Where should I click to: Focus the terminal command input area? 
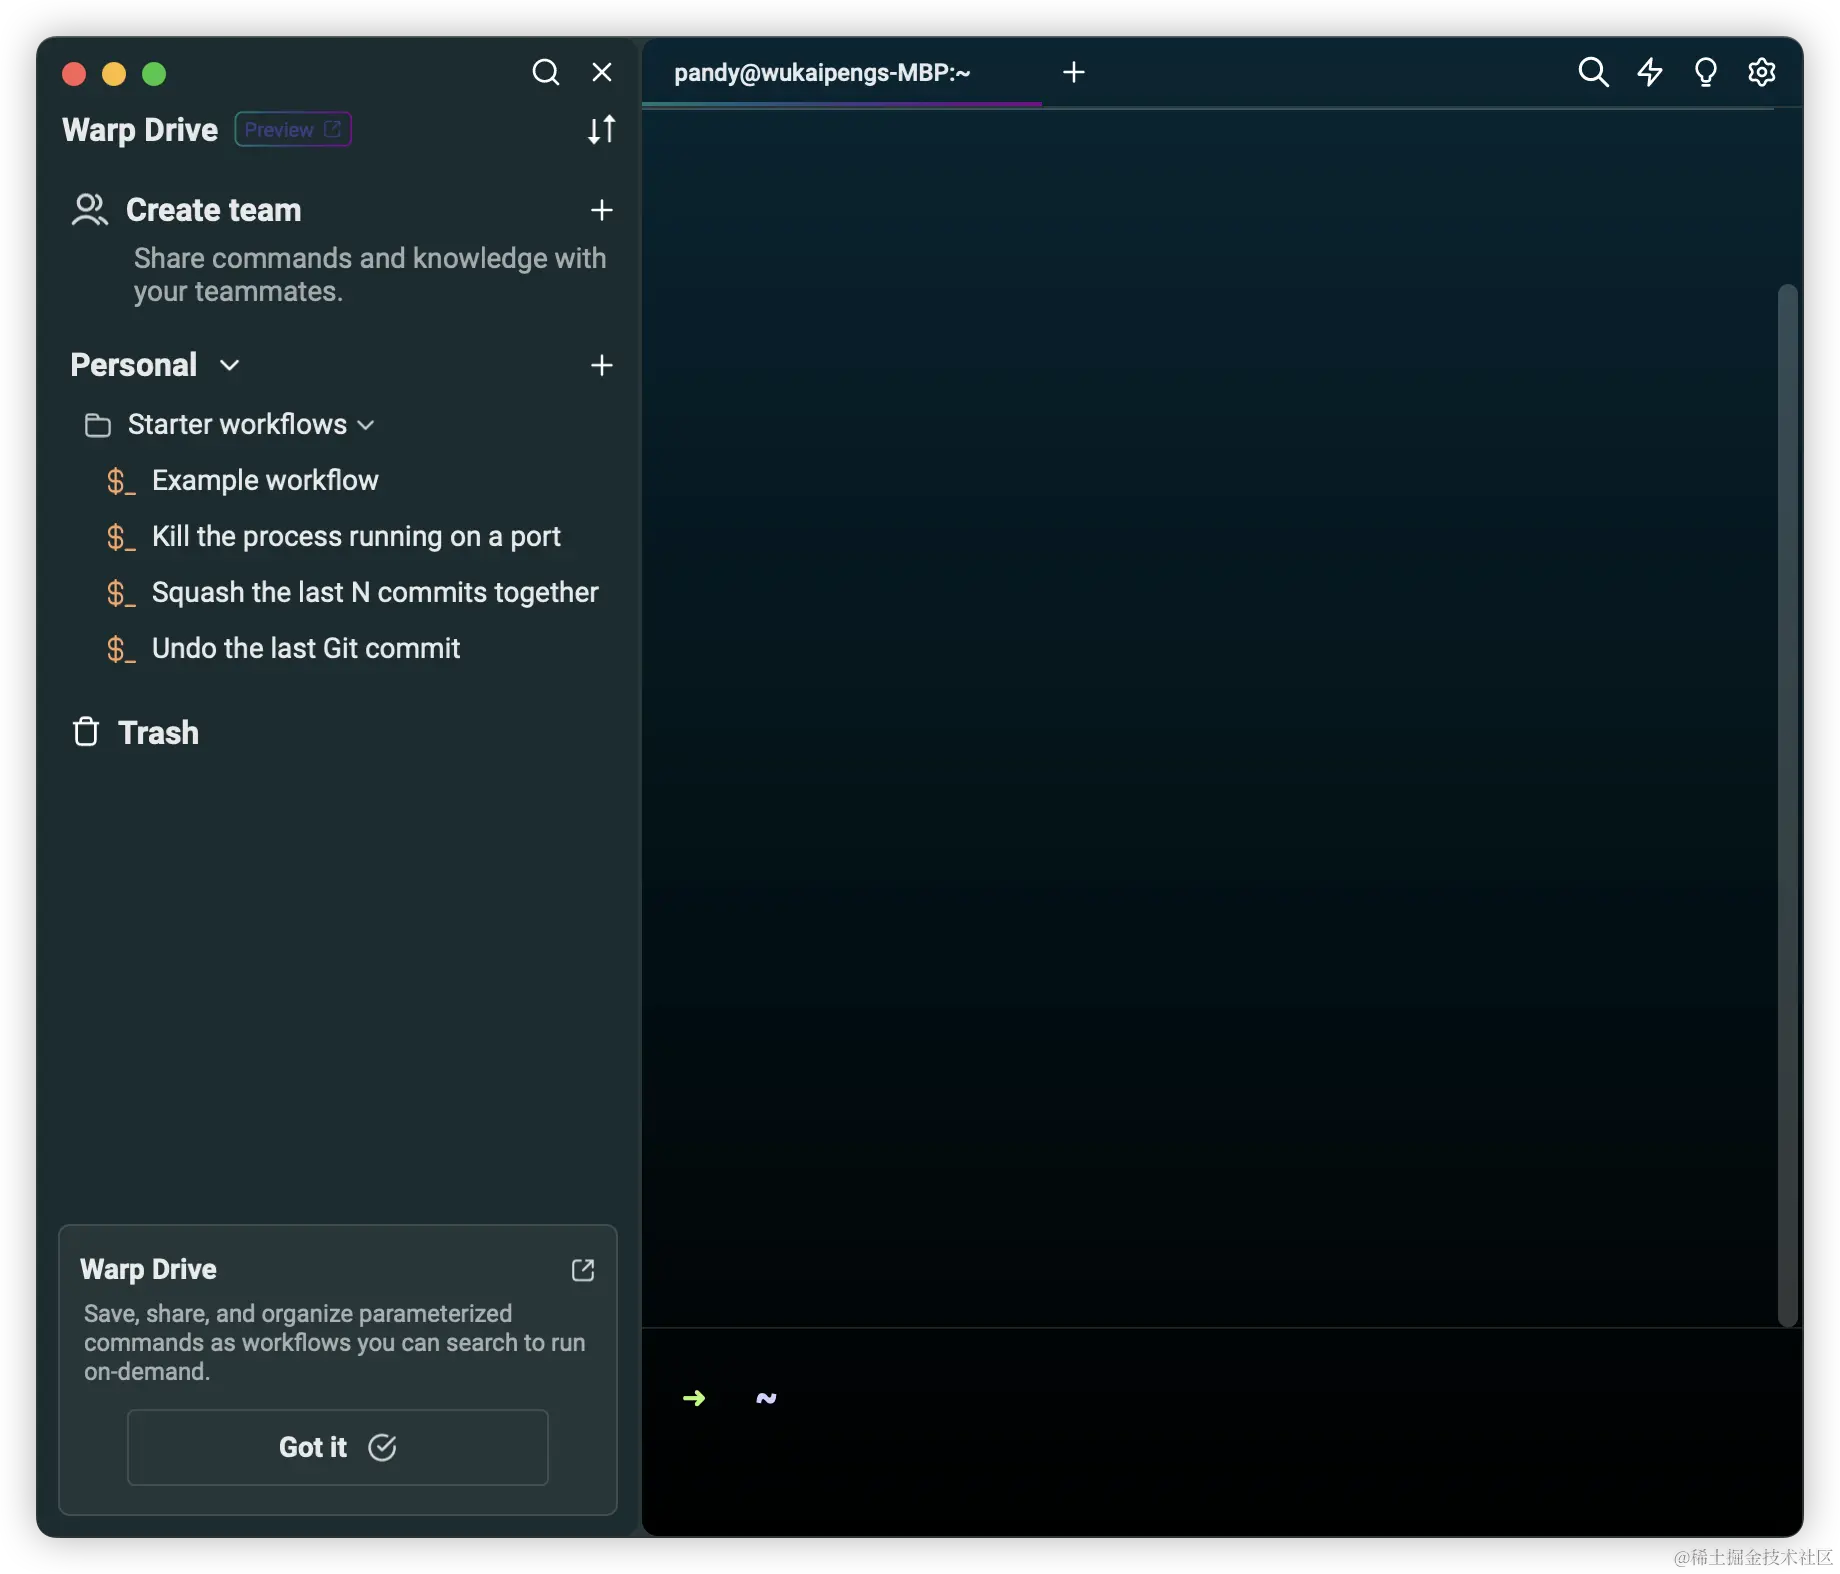click(x=1220, y=1430)
